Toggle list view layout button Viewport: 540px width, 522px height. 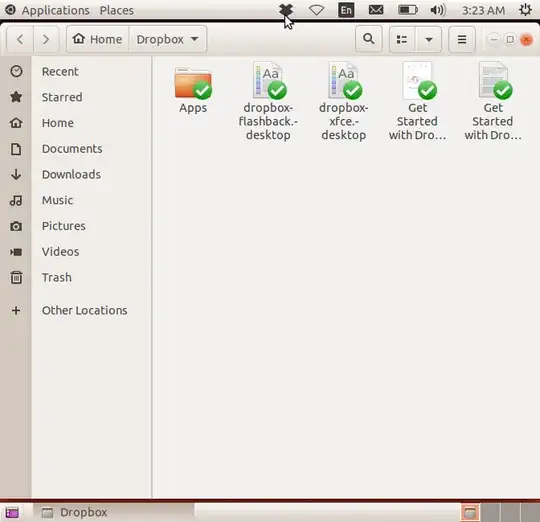pos(402,39)
